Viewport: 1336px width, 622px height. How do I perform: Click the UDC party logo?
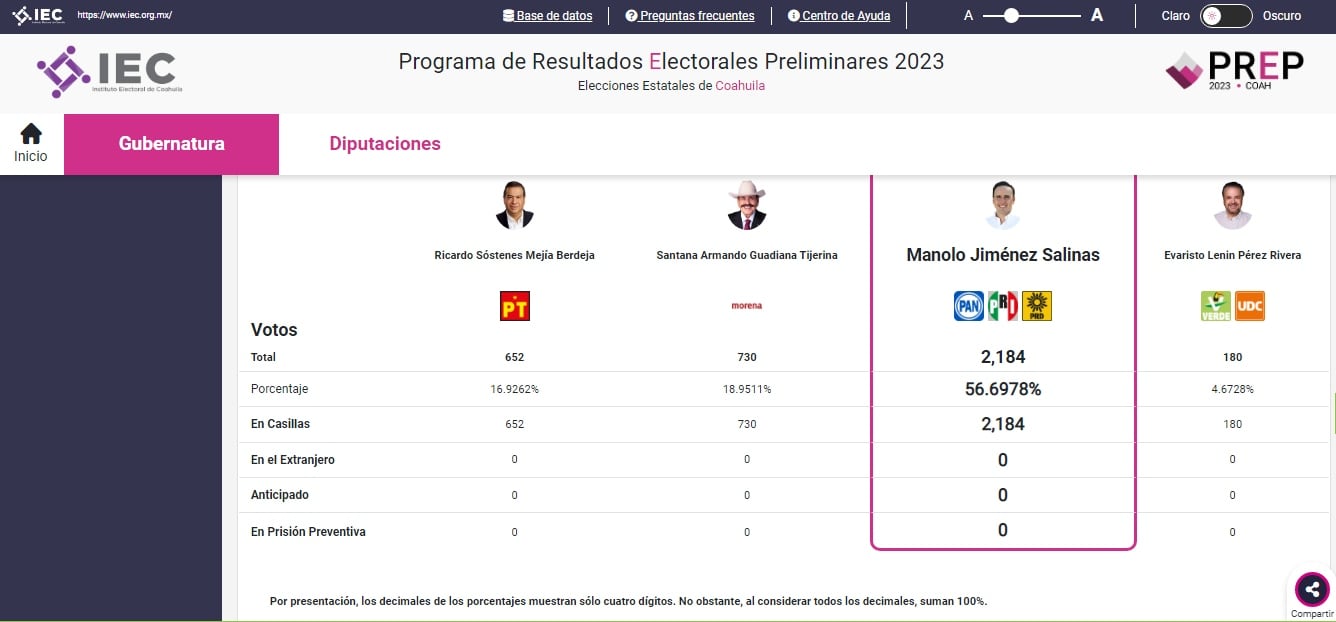(x=1250, y=306)
